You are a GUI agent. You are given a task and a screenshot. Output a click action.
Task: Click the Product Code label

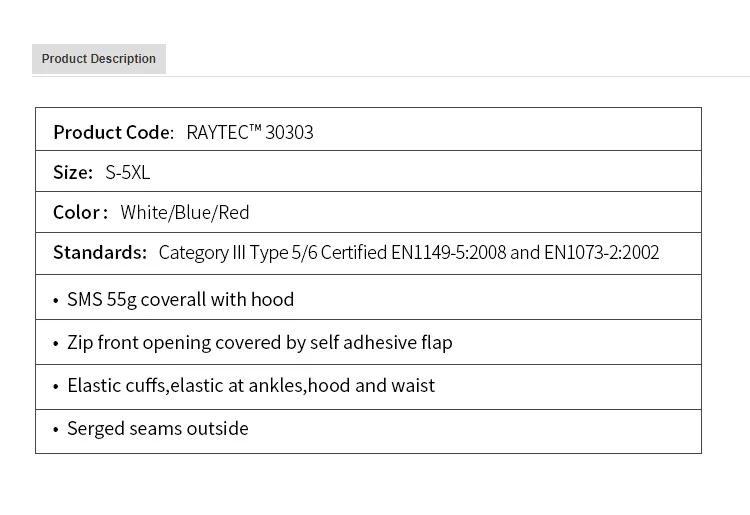click(114, 132)
